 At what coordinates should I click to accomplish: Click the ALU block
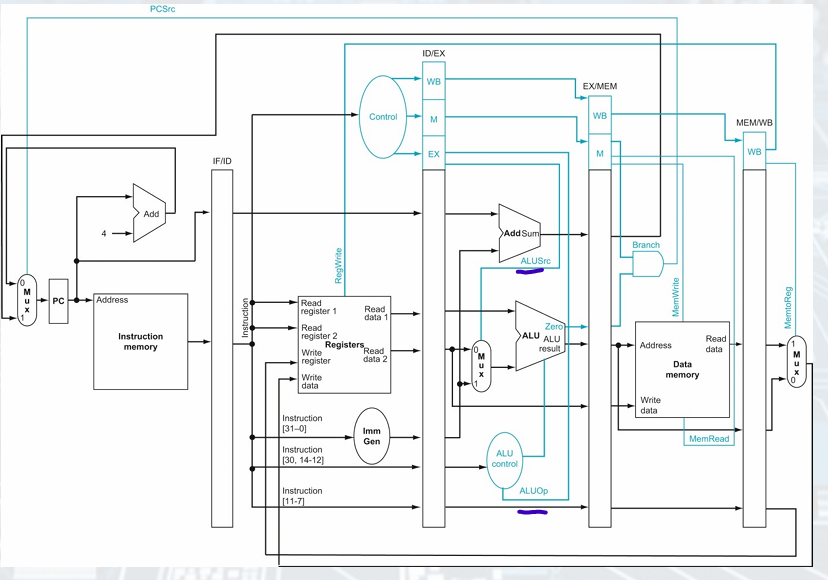coord(539,336)
